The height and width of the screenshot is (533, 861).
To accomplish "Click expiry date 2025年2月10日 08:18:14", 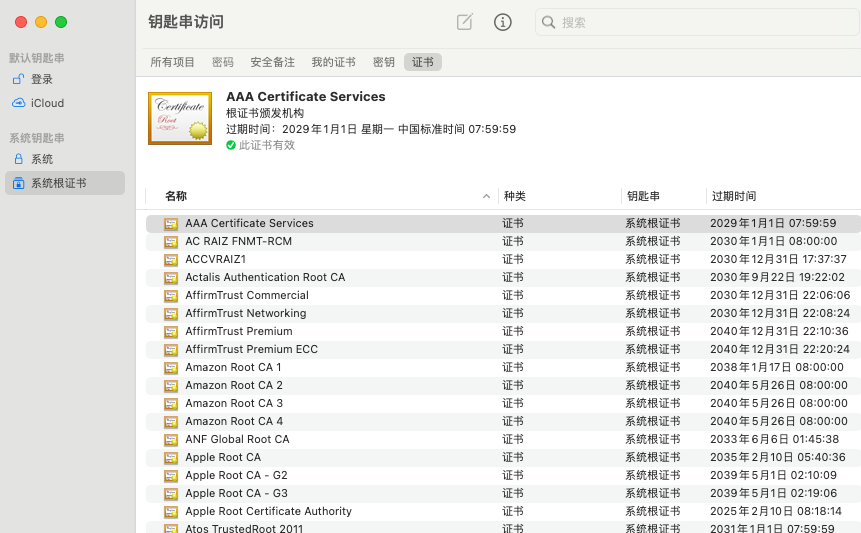I will point(776,512).
